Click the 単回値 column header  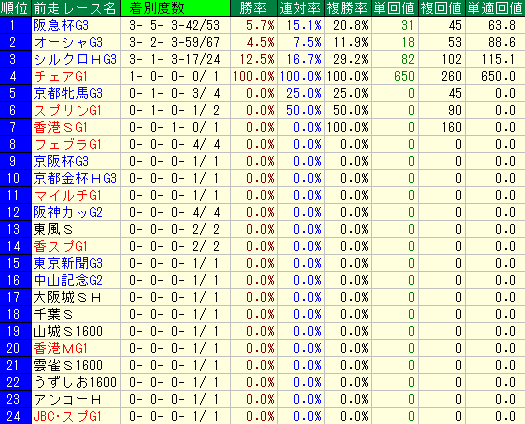pos(394,8)
